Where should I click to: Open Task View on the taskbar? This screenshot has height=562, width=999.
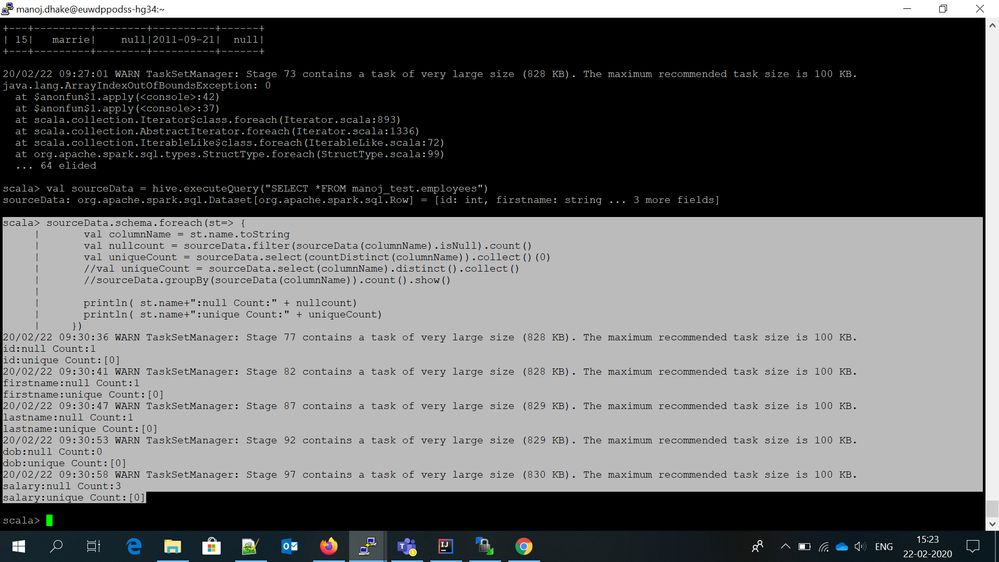point(93,546)
